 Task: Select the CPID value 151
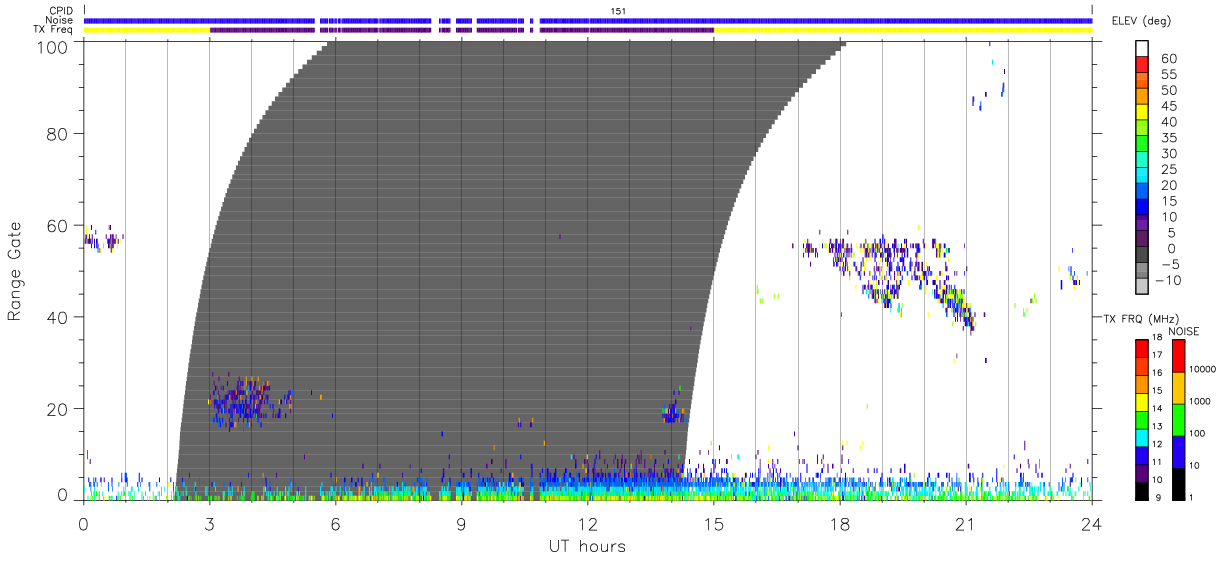[x=618, y=11]
